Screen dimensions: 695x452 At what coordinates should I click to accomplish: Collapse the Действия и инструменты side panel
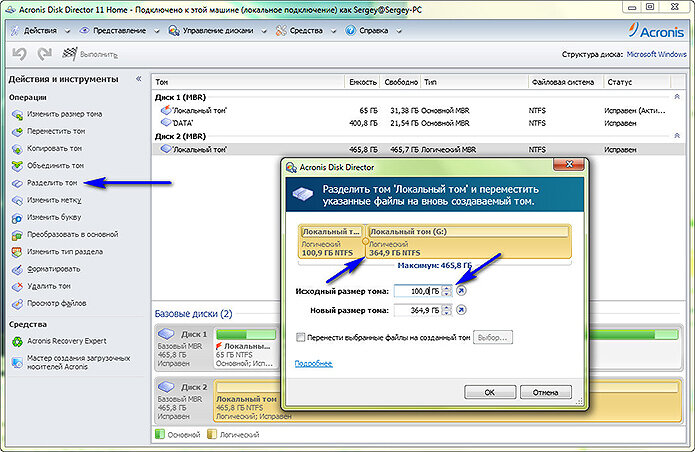(x=138, y=79)
